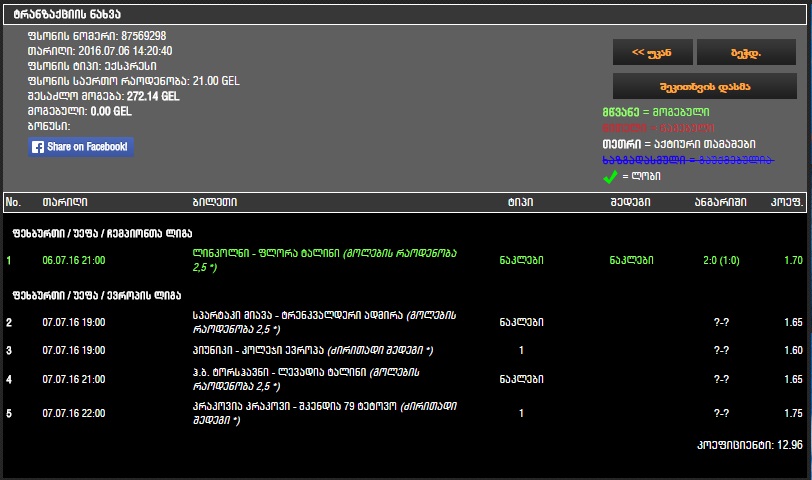Viewport: 812px width, 480px height.
Task: Click the coefficient 1.70
Action: pos(793,260)
